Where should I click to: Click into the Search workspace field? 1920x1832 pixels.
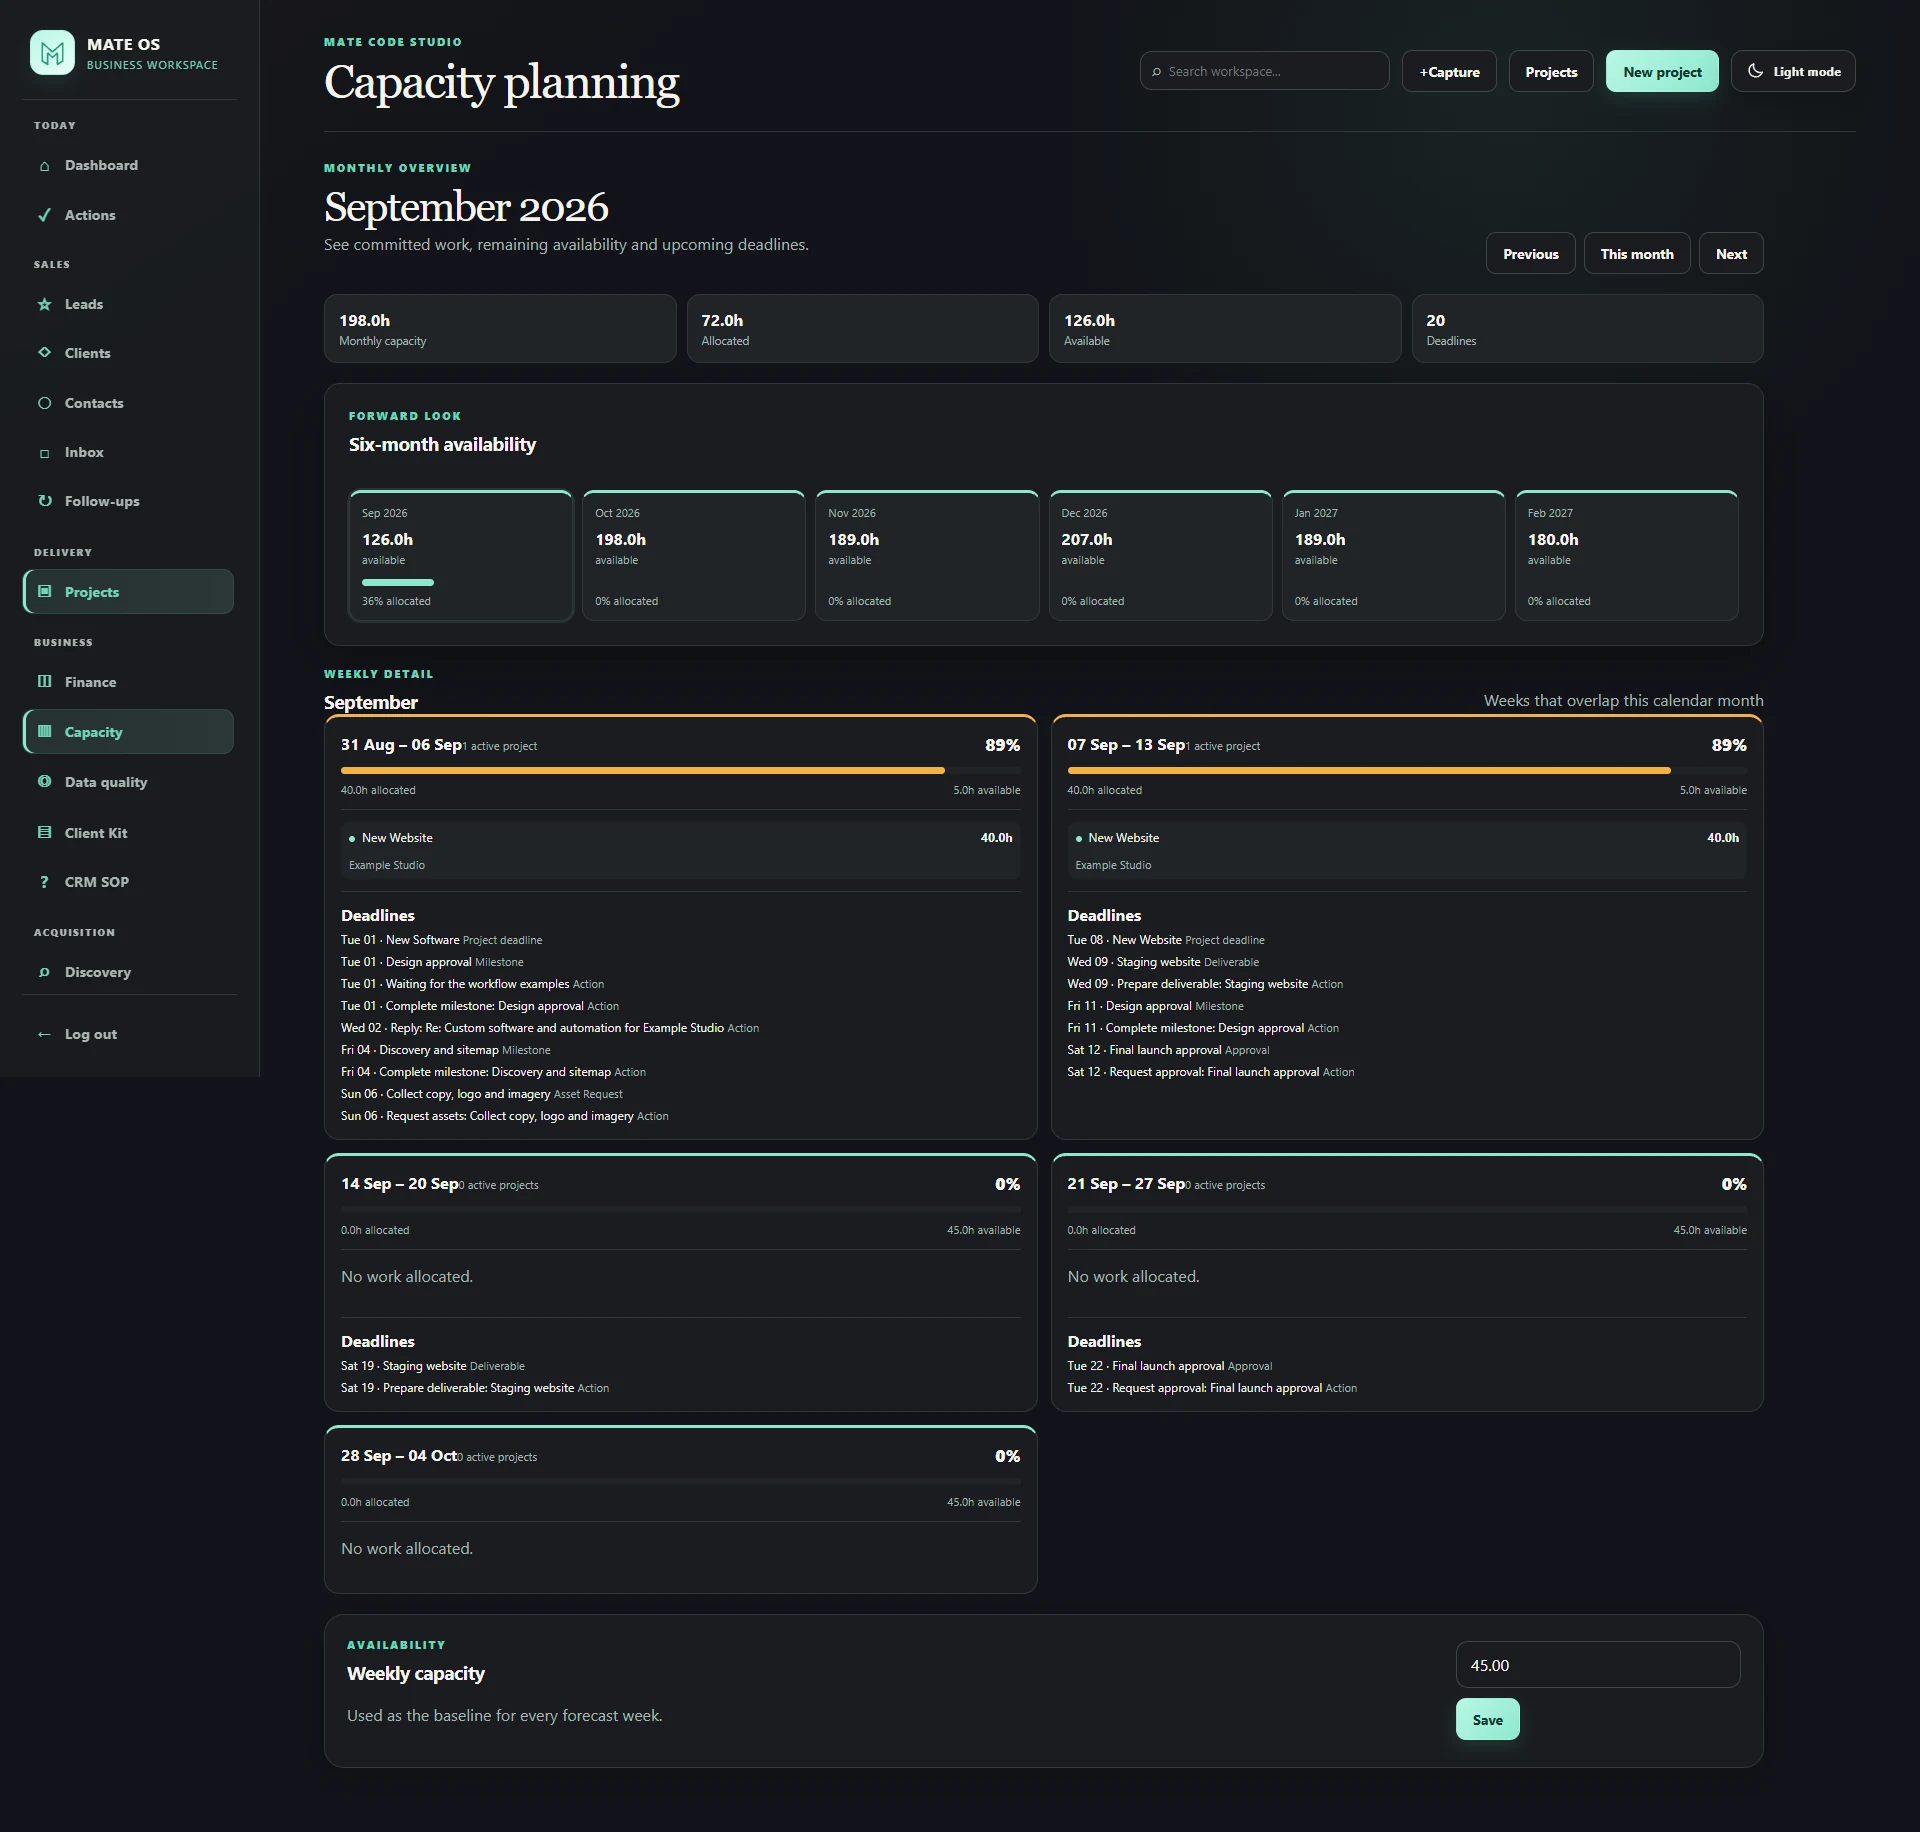(1264, 71)
